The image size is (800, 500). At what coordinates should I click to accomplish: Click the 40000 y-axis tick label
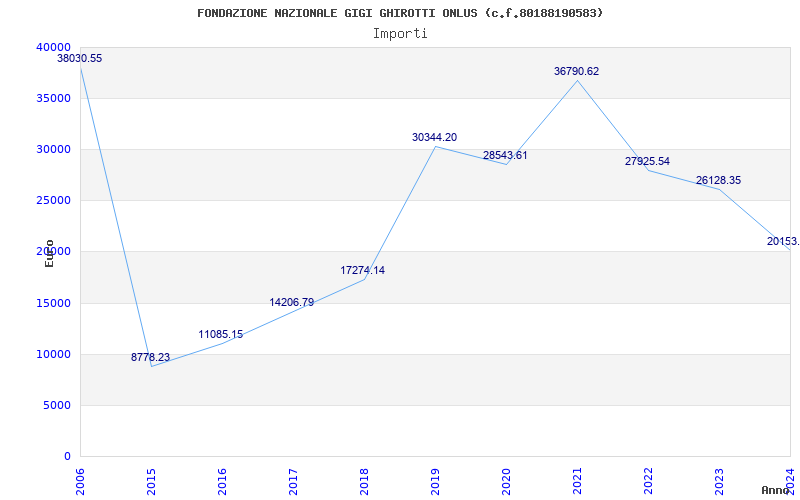point(53,47)
